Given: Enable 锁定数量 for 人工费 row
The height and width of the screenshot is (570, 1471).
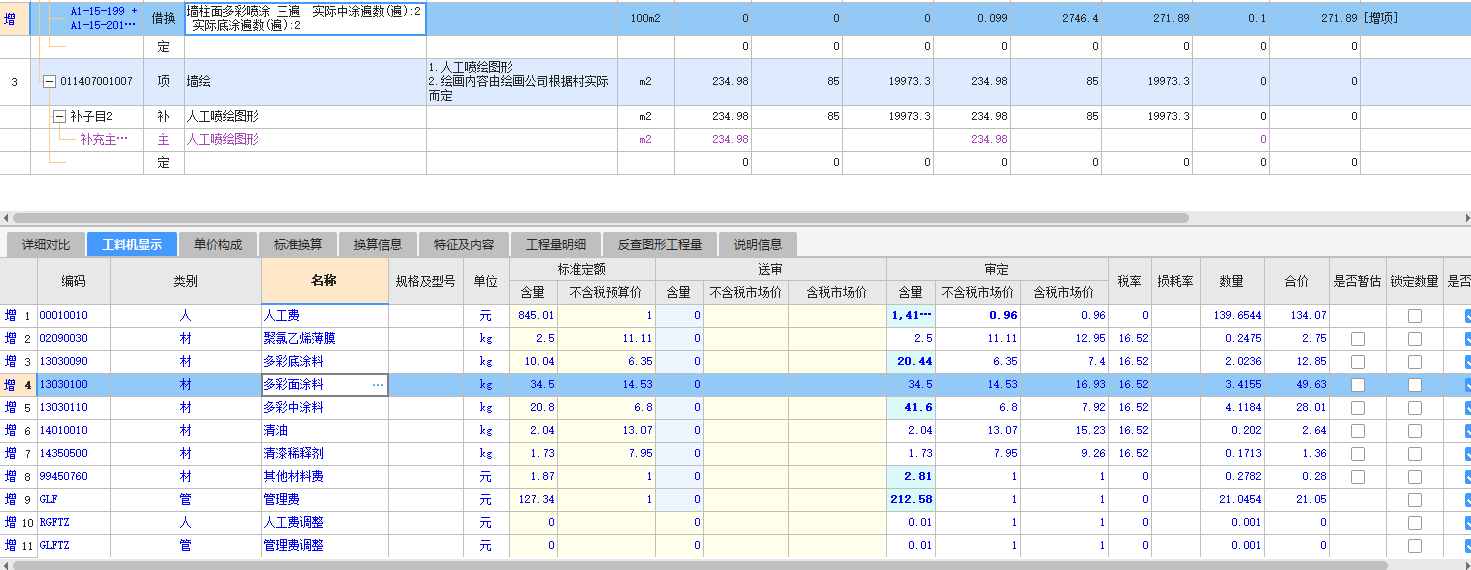Looking at the screenshot, I should (1414, 316).
